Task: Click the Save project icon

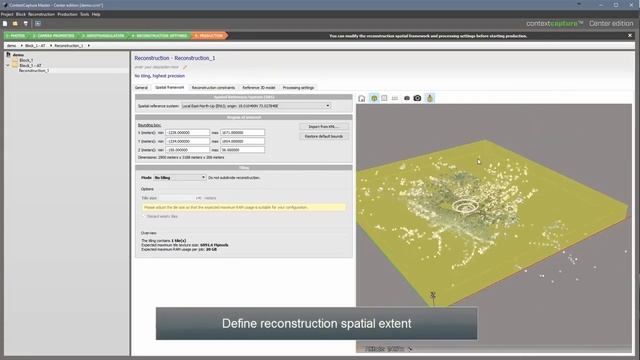Action: point(25,24)
